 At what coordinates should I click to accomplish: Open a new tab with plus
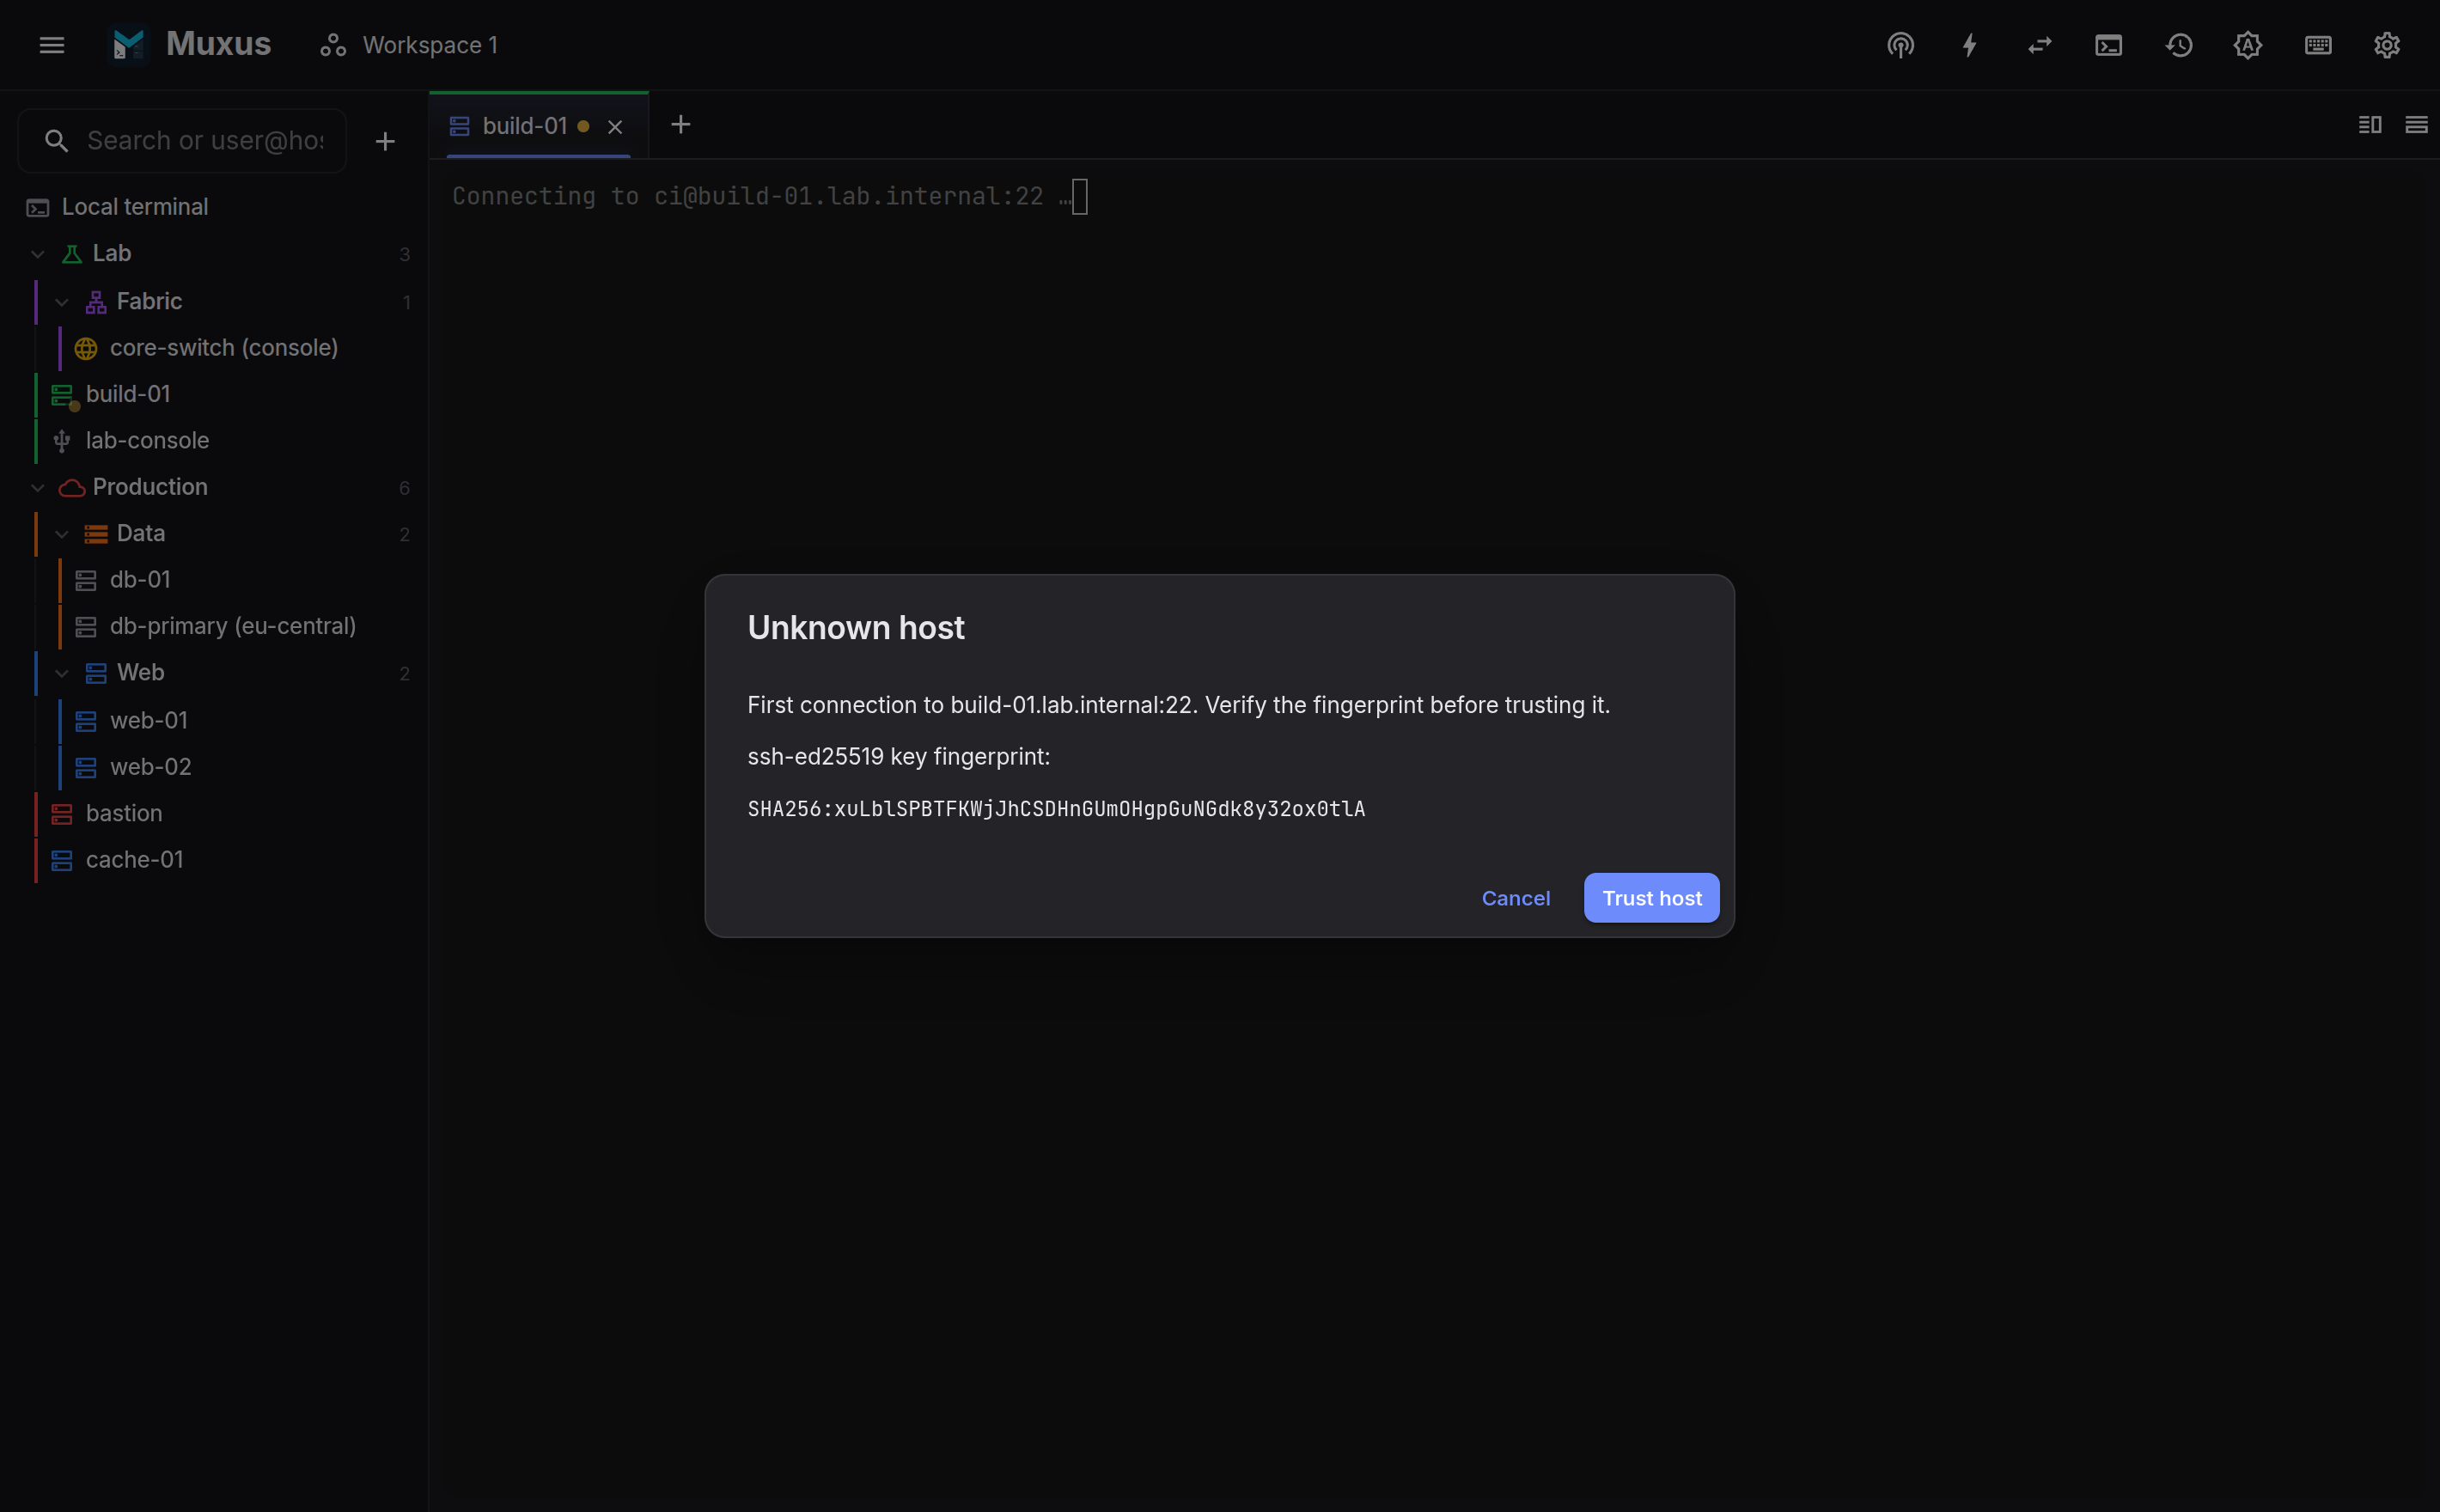[680, 125]
